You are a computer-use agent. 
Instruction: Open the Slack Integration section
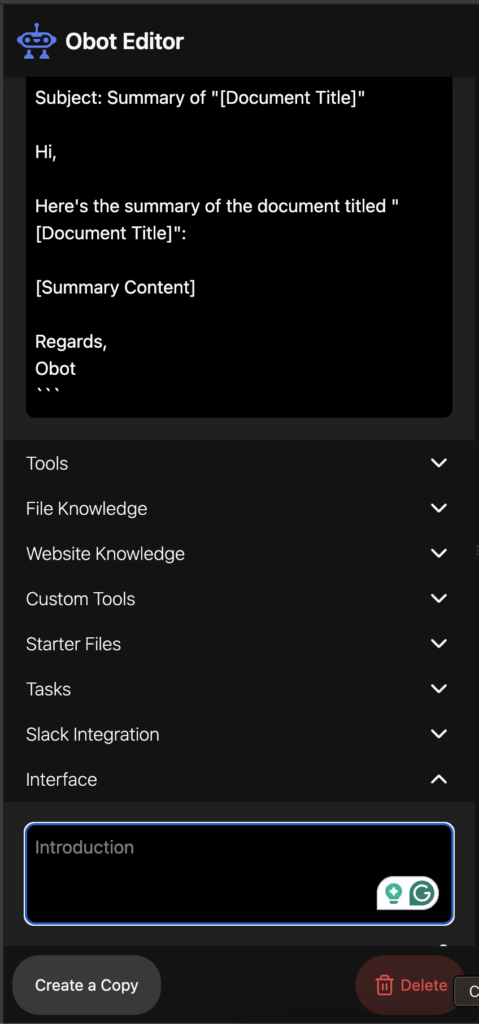click(239, 734)
